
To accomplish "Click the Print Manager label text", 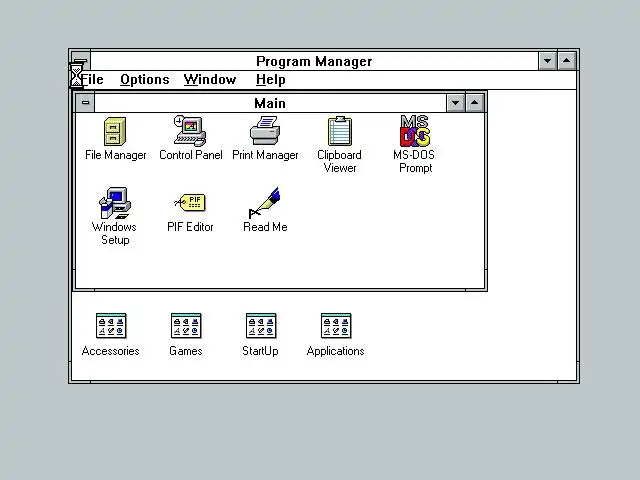I will 265,155.
